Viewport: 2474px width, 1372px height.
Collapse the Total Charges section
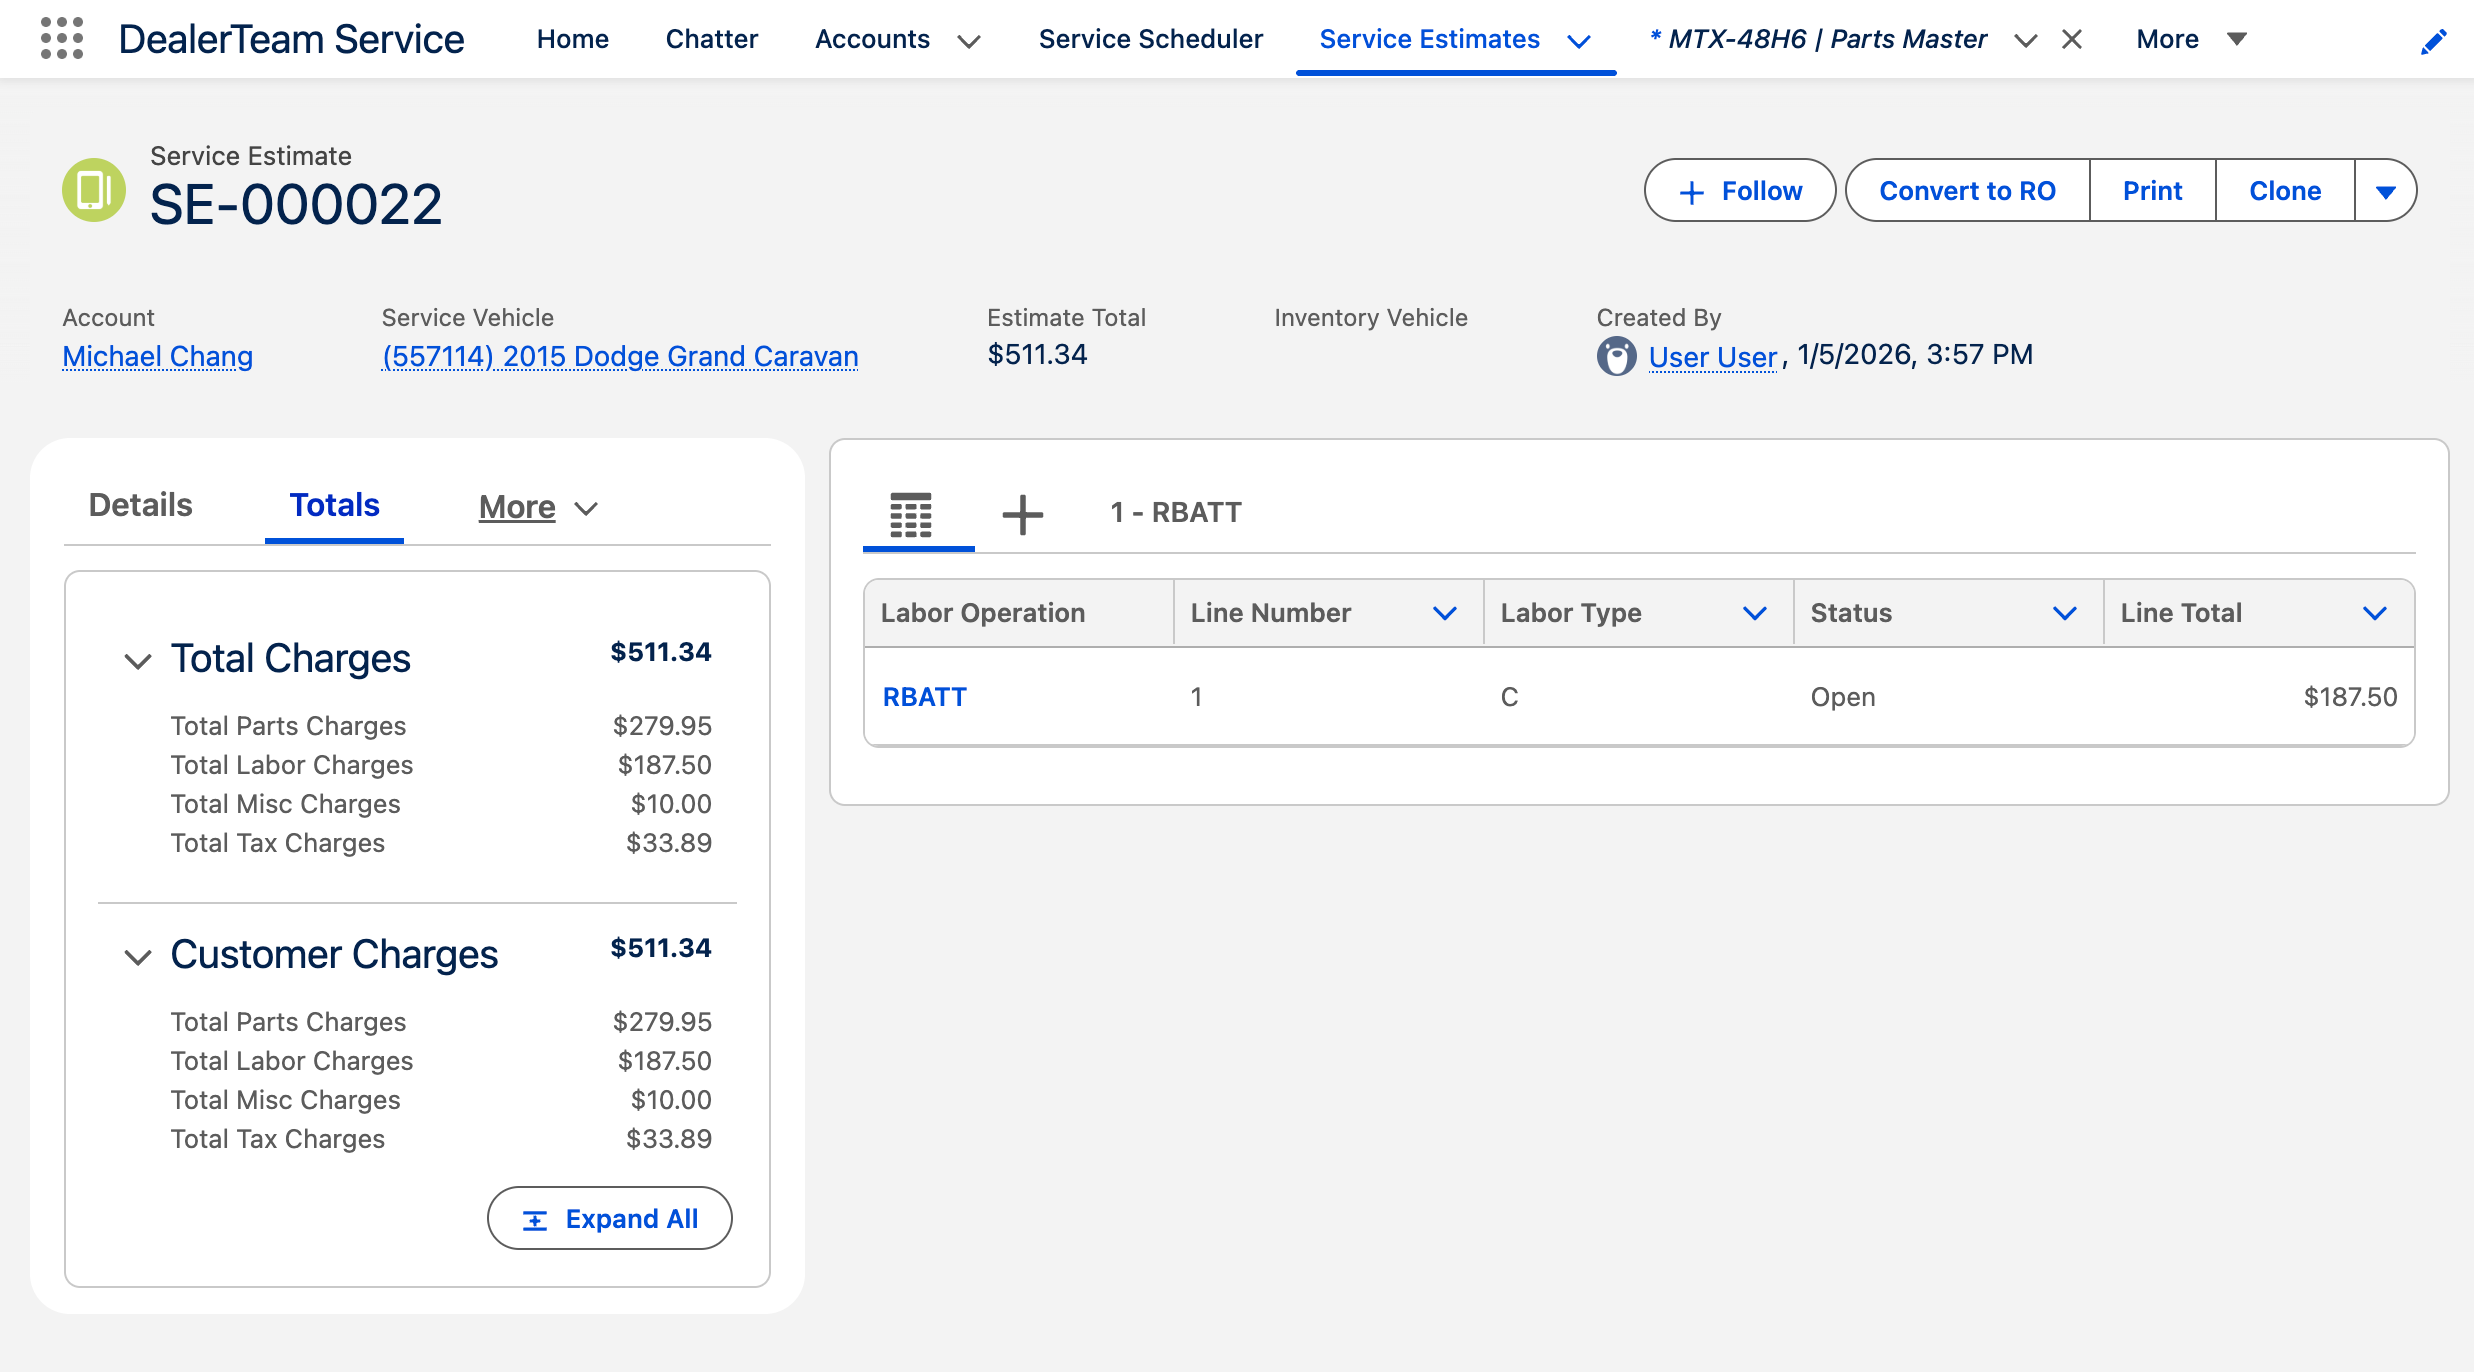137,660
